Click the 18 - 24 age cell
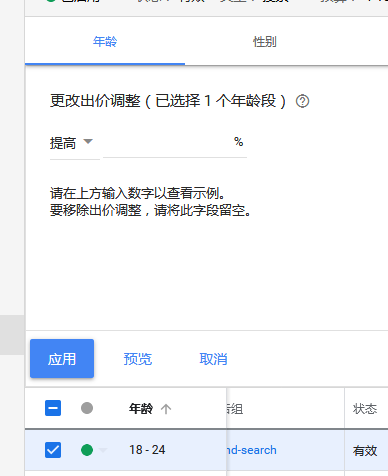 click(147, 450)
